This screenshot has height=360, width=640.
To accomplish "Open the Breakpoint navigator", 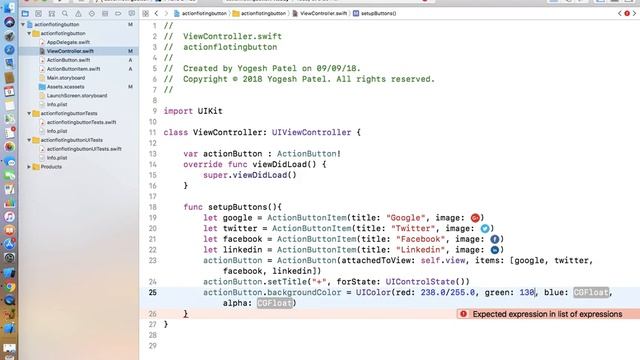I will pos(118,13).
